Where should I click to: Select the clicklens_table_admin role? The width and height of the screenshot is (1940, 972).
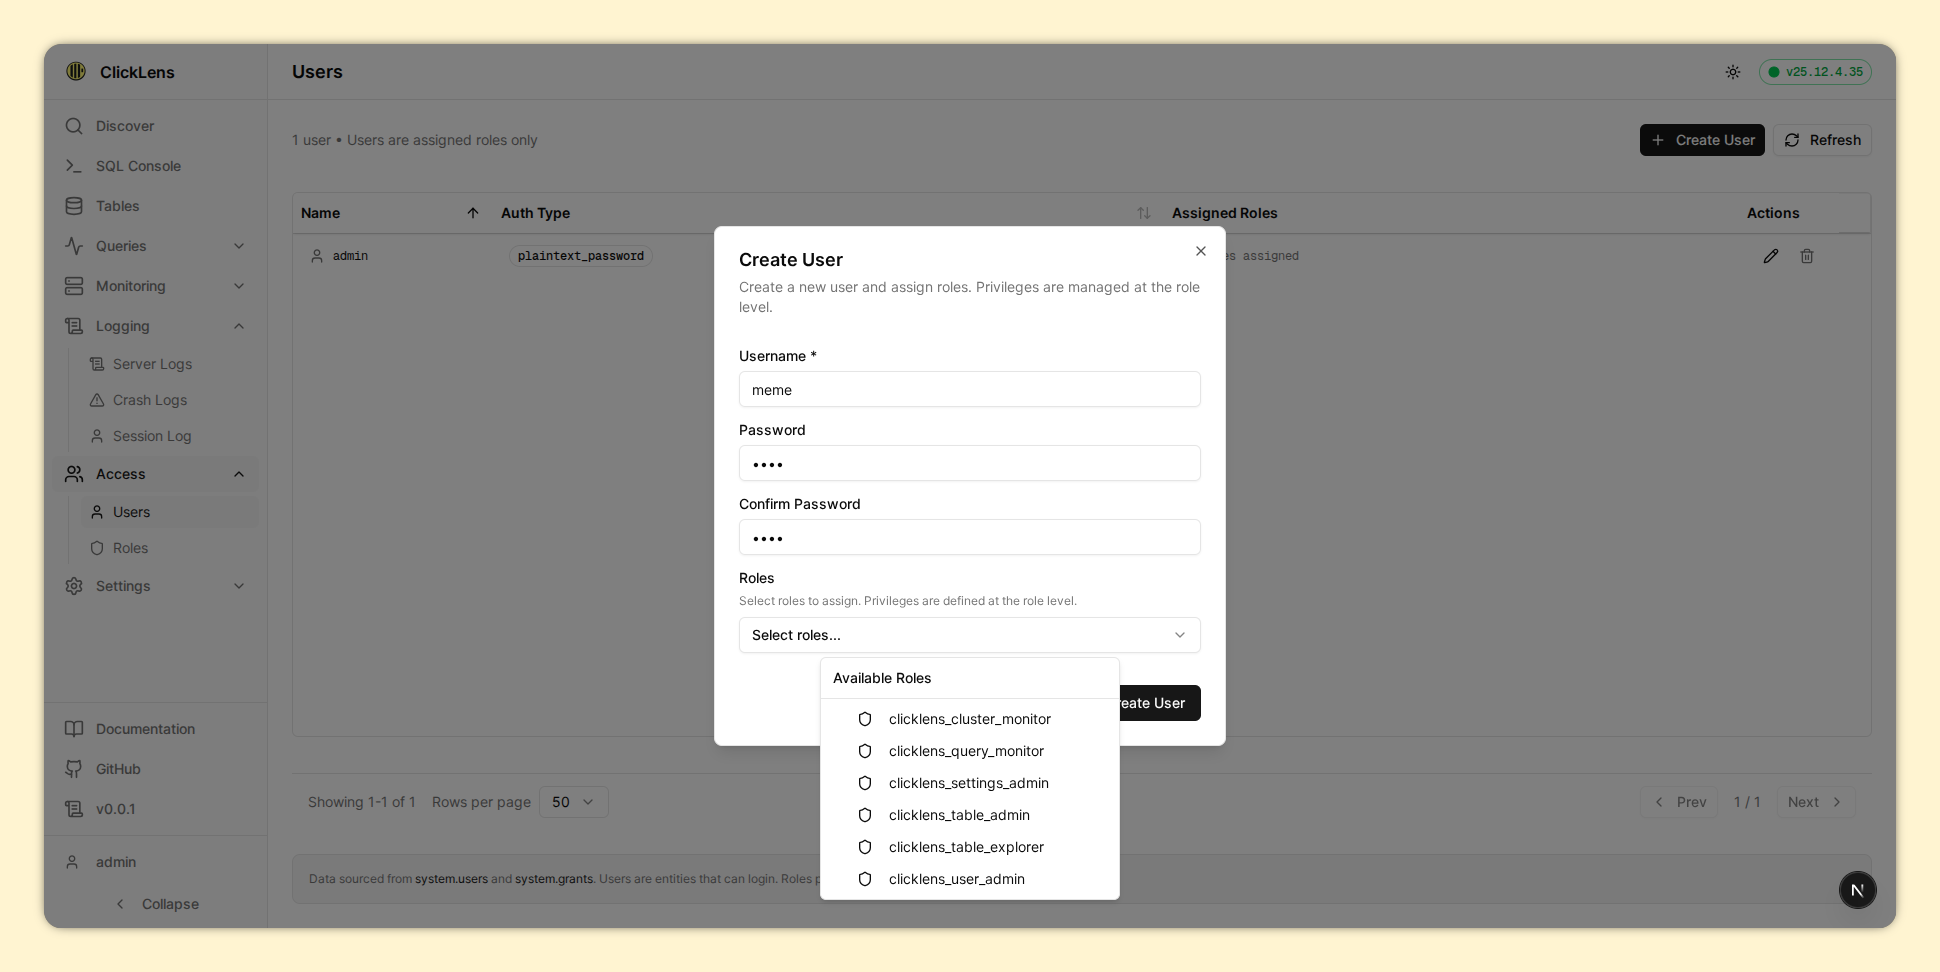point(958,815)
